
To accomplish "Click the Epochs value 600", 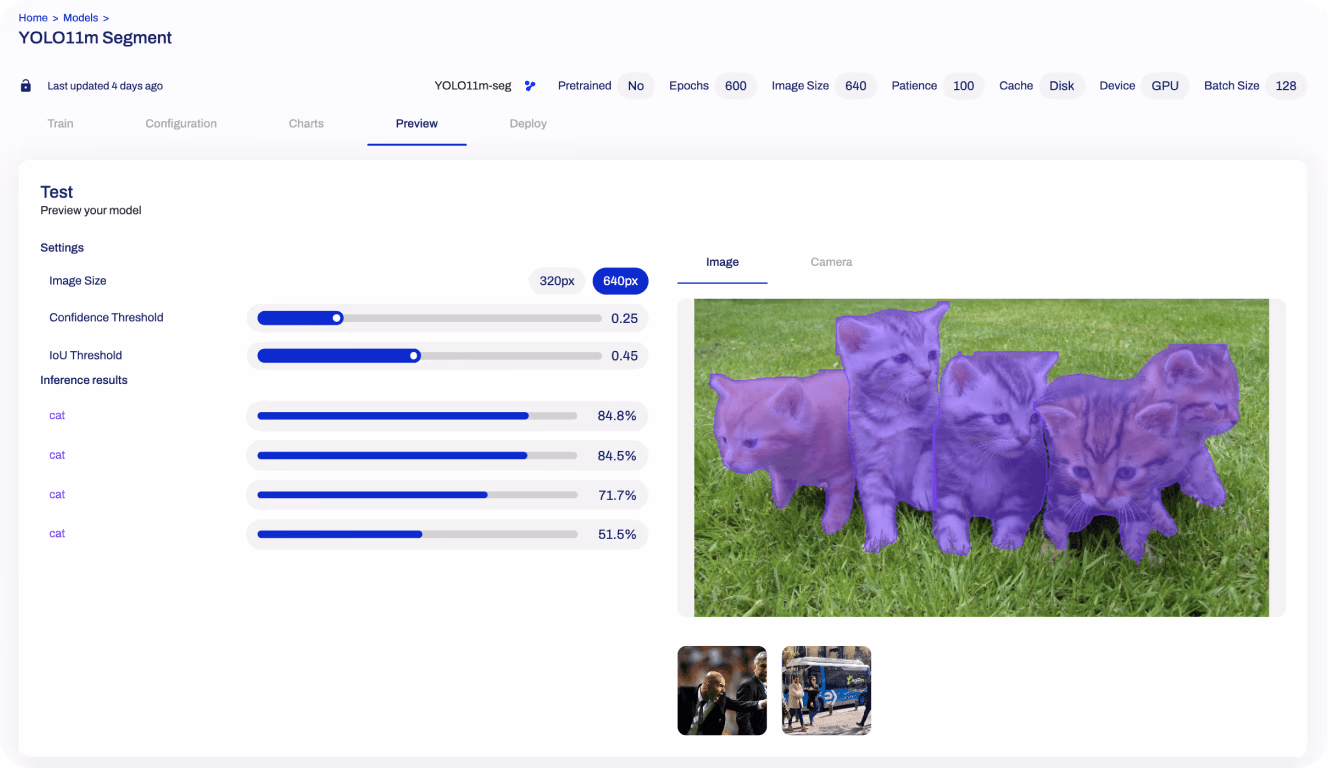I will [x=736, y=86].
